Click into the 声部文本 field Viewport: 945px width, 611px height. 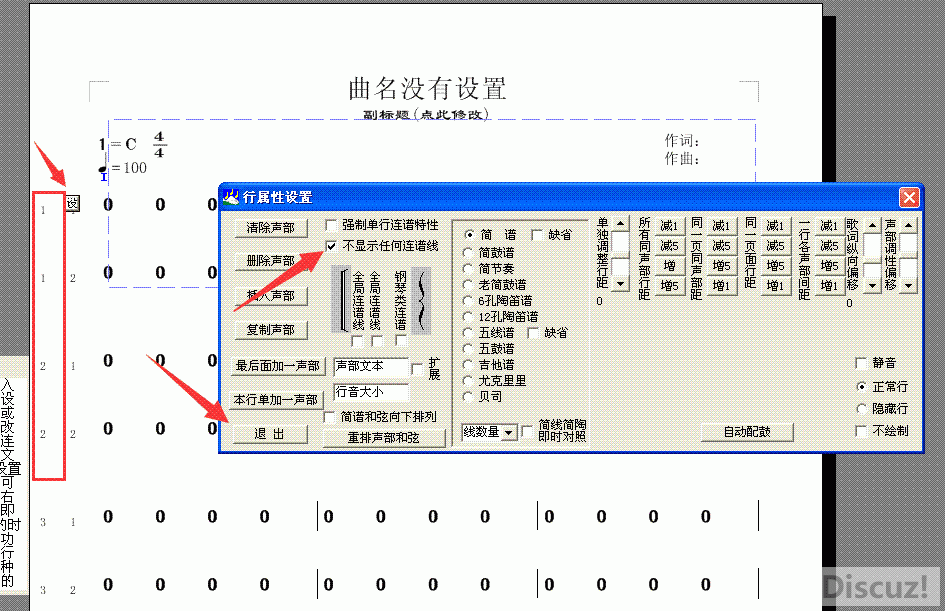click(x=371, y=366)
